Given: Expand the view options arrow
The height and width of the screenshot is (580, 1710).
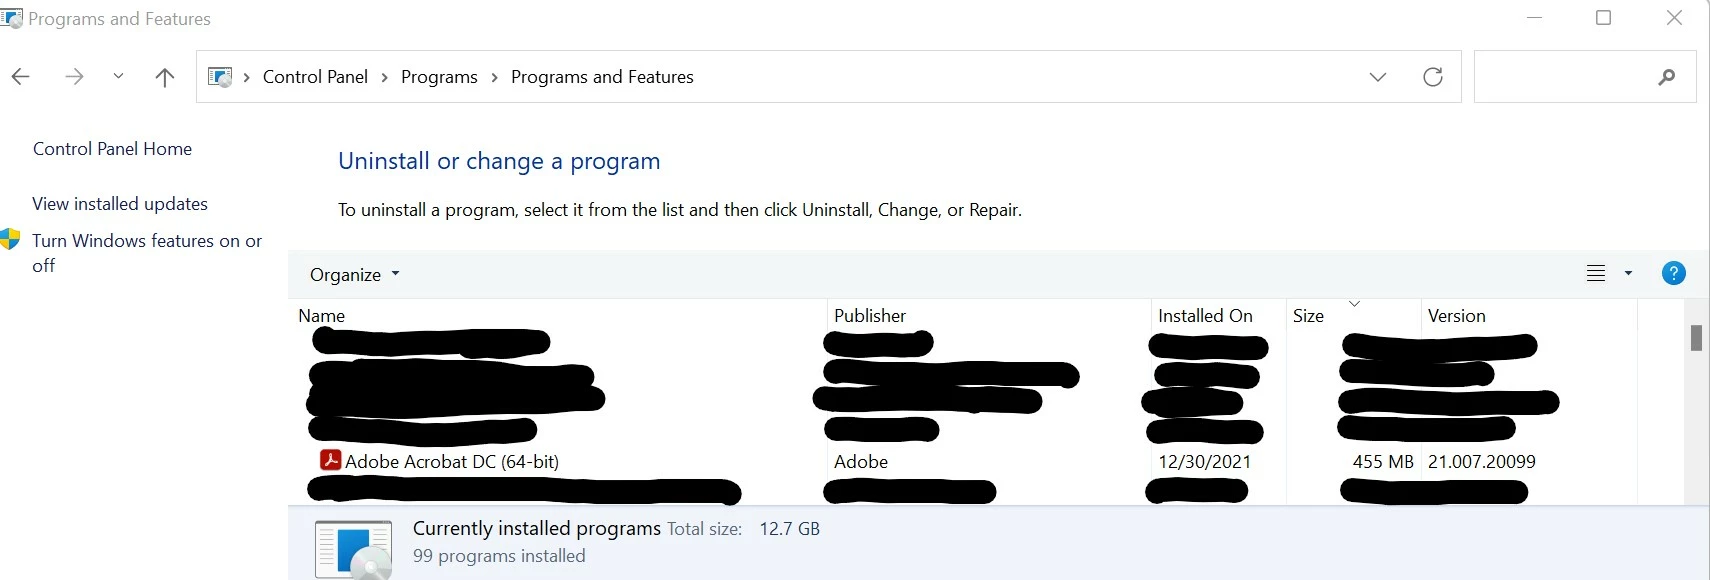Looking at the screenshot, I should [1628, 273].
